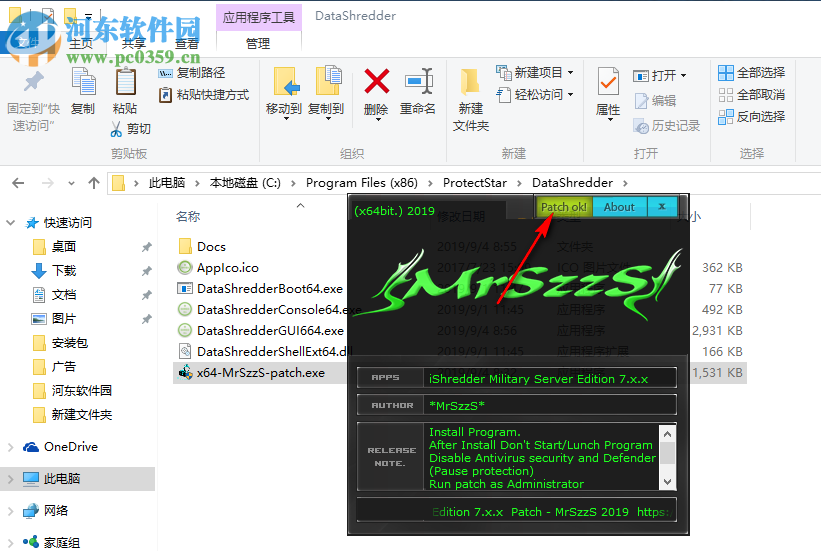The width and height of the screenshot is (821, 551).
Task: Expand the chevron after DataShredder breadcrumb
Action: tap(625, 183)
